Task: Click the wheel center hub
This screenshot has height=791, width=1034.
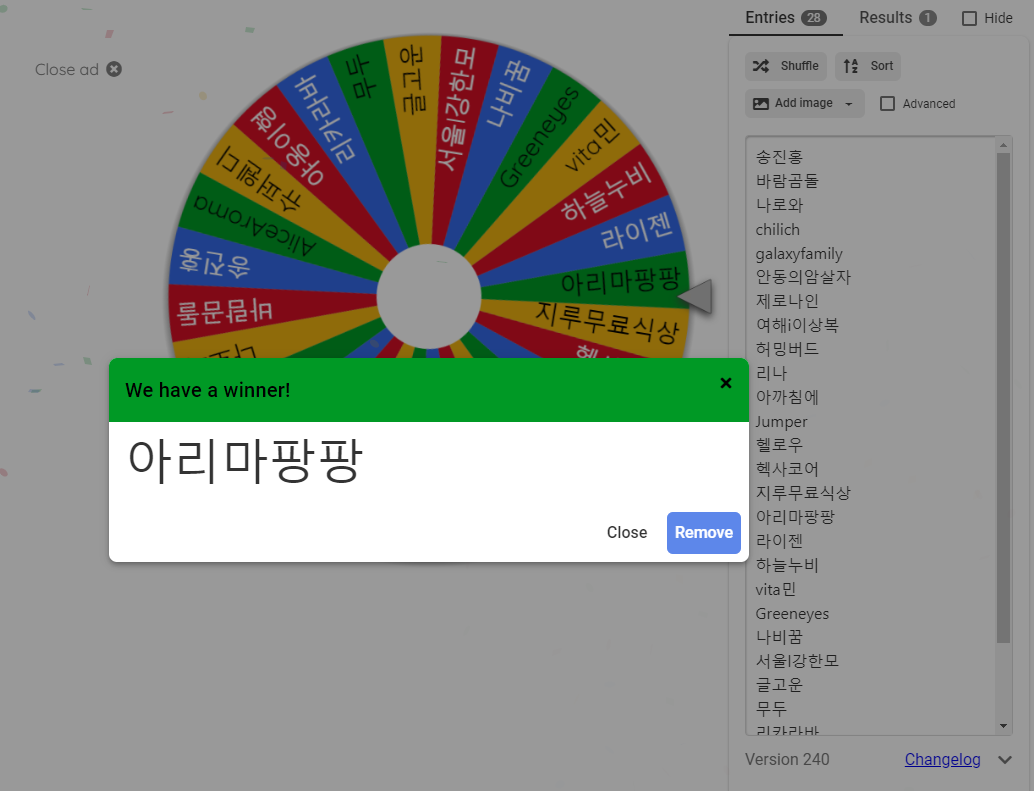Action: pos(429,297)
